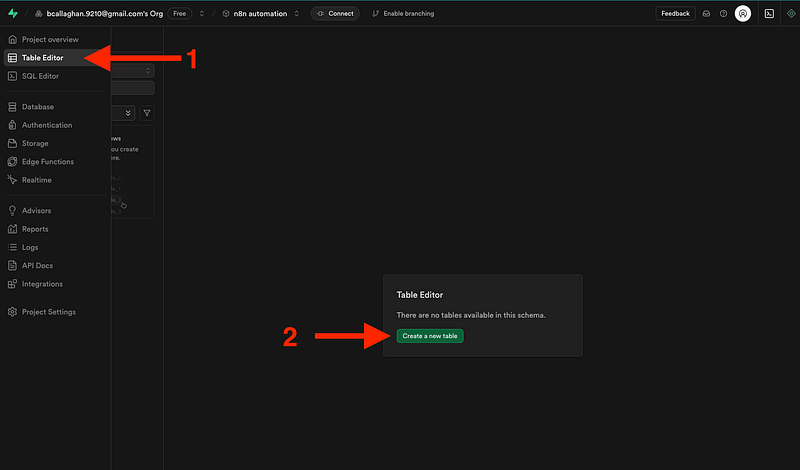Open the schema selector dropdown

134,70
